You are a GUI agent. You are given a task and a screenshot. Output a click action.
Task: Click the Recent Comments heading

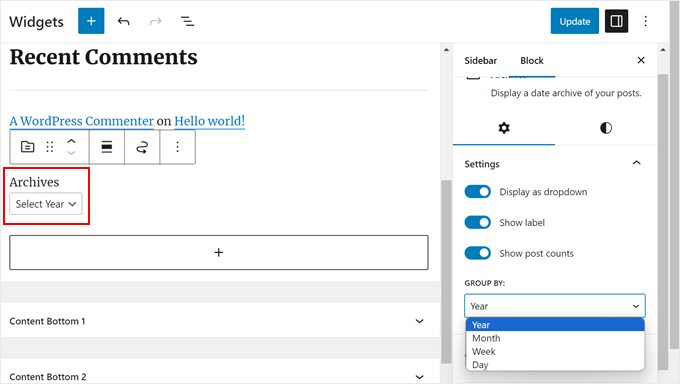click(x=103, y=57)
